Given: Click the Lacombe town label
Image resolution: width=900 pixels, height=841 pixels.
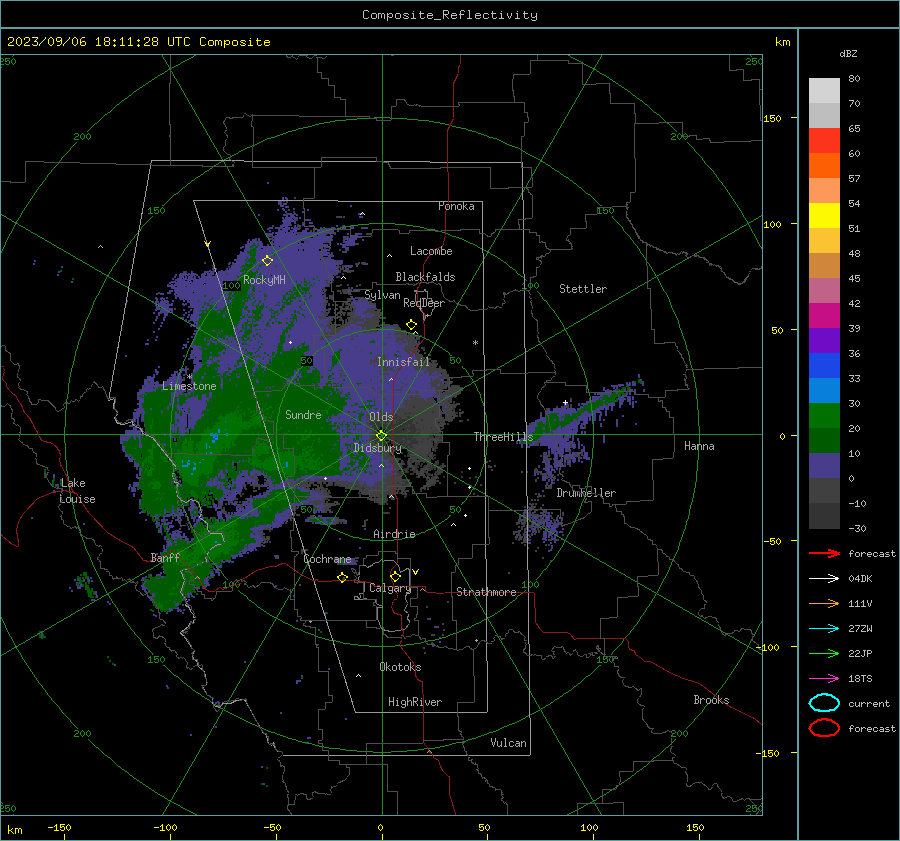Looking at the screenshot, I should click(x=431, y=251).
